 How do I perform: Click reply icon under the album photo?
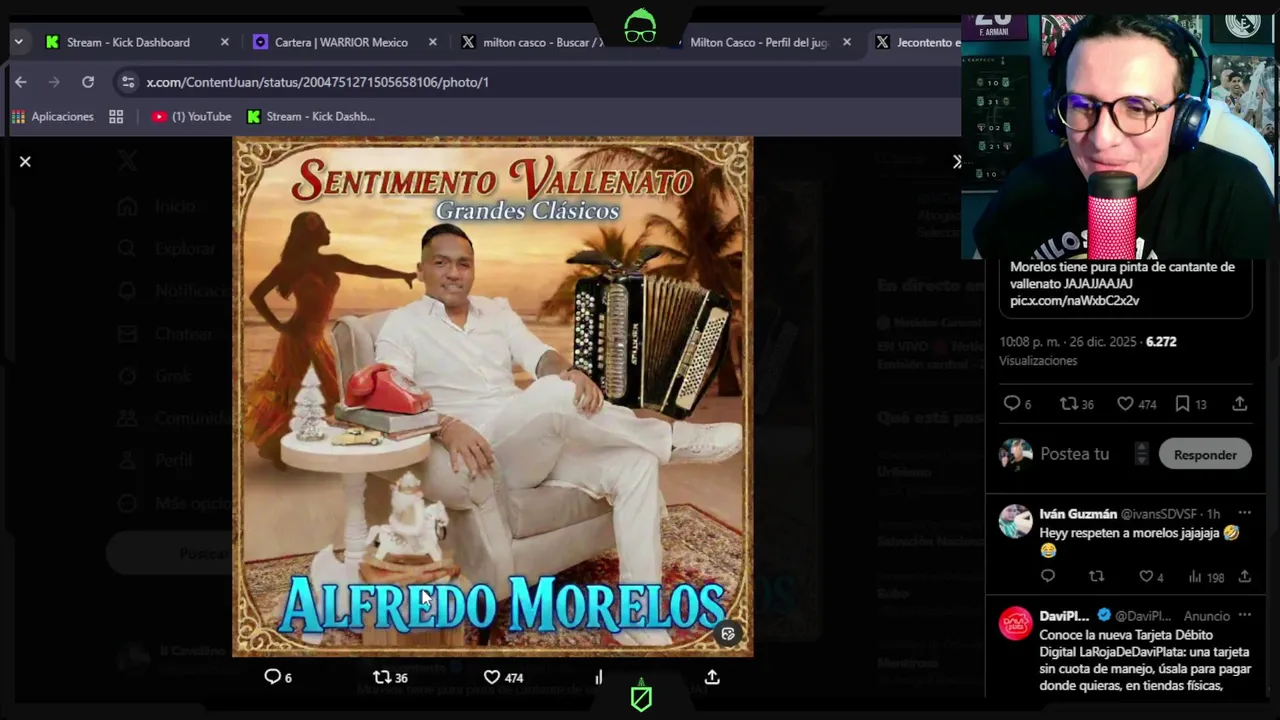[272, 677]
